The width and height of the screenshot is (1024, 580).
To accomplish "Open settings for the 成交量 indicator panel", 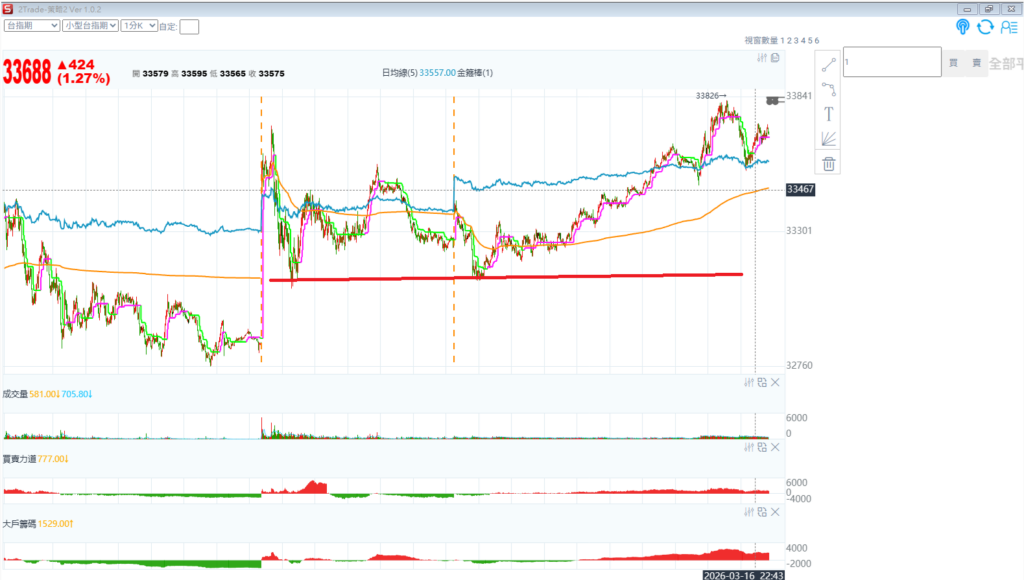I will click(x=748, y=382).
